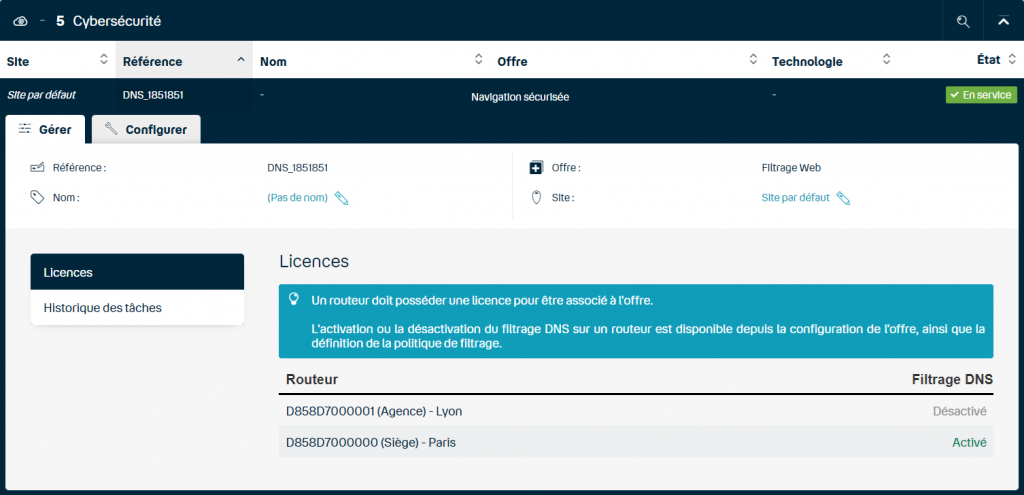Click the lightbulb info icon in Licences
Image resolution: width=1024 pixels, height=495 pixels.
(x=294, y=299)
